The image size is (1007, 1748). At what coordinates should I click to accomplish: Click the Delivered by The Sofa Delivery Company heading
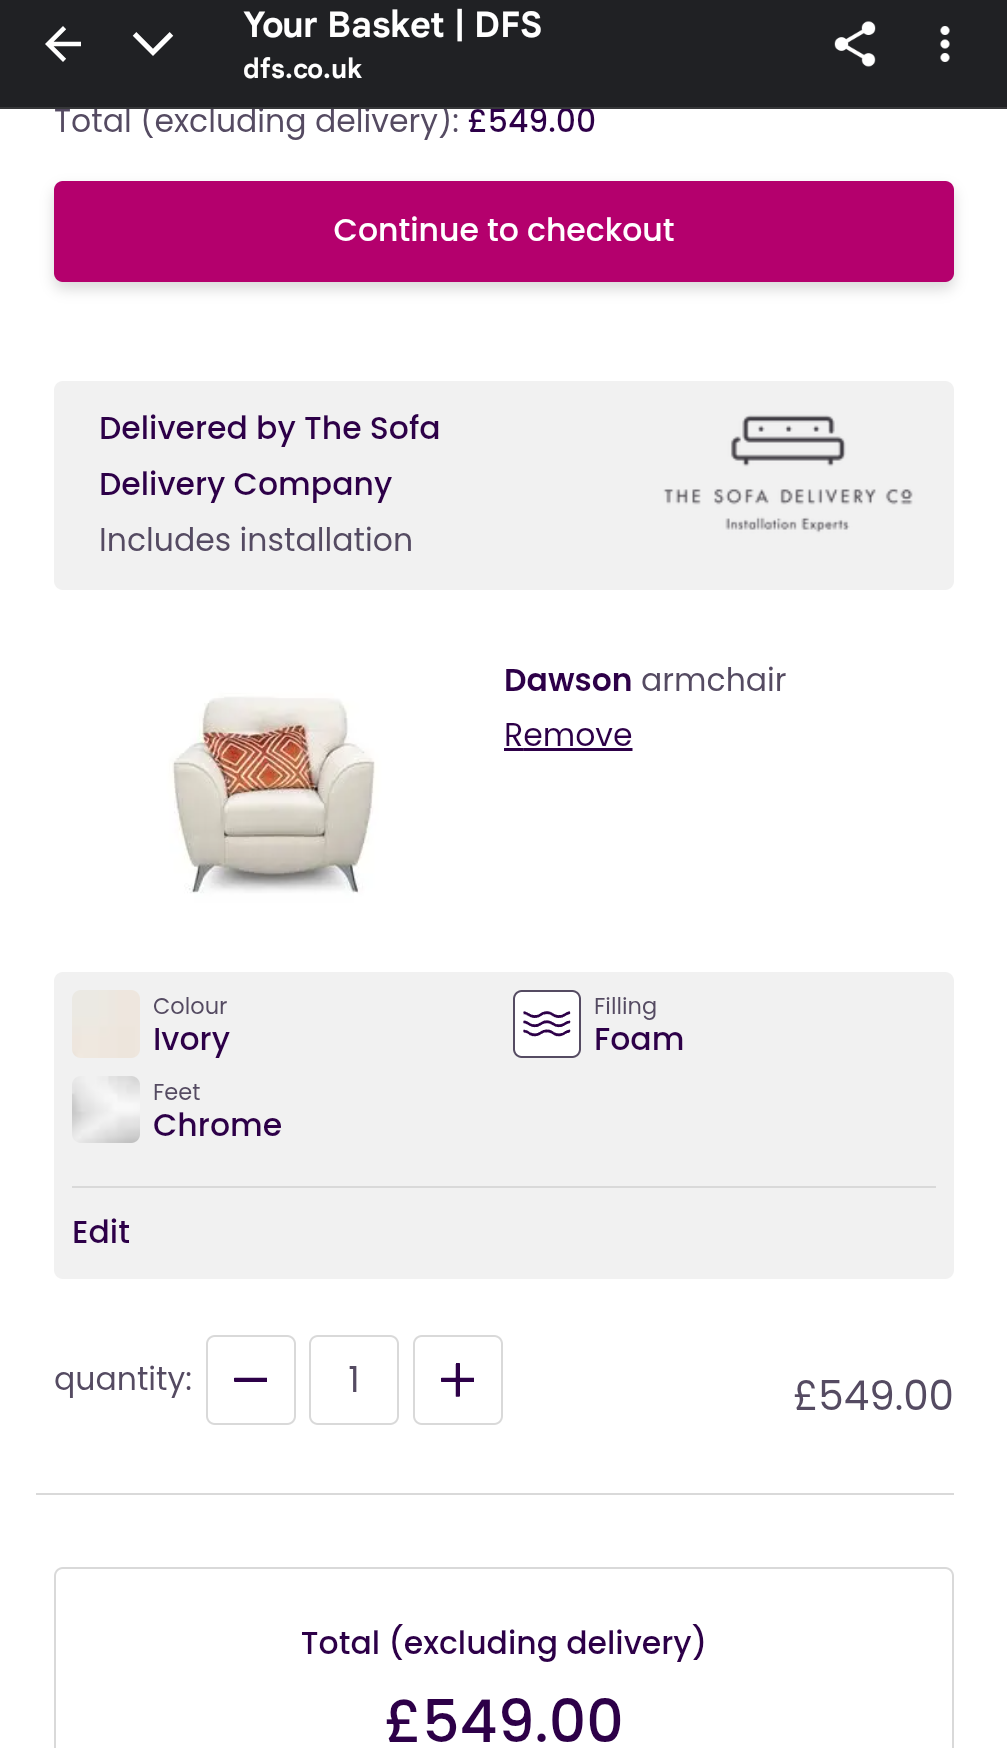pos(269,456)
